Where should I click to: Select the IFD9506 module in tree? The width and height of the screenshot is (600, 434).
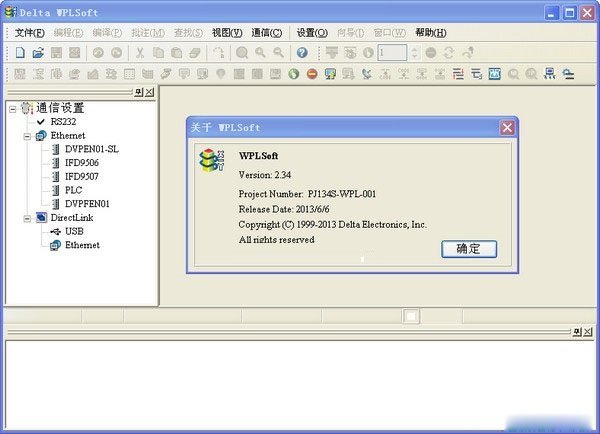[x=82, y=162]
